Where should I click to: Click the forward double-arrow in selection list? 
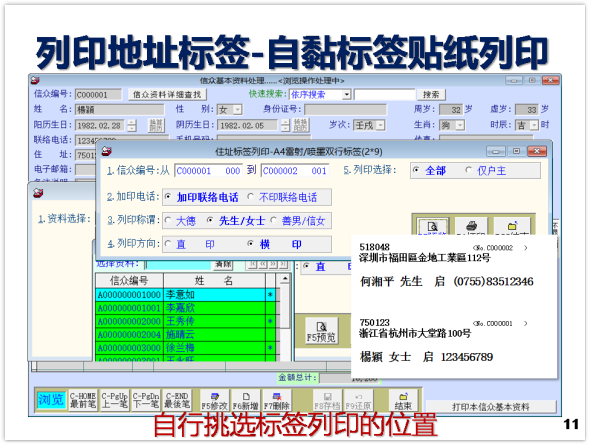pos(272,264)
